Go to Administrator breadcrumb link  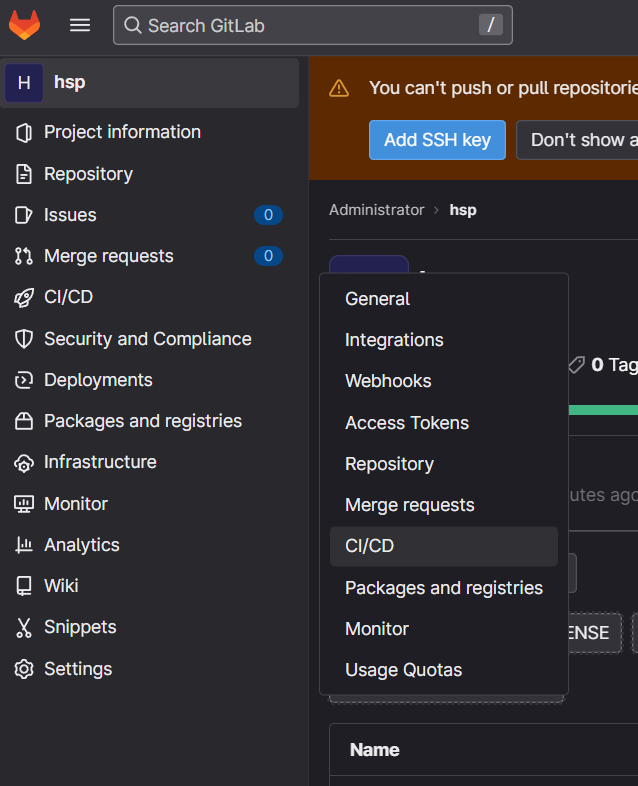[x=376, y=210]
